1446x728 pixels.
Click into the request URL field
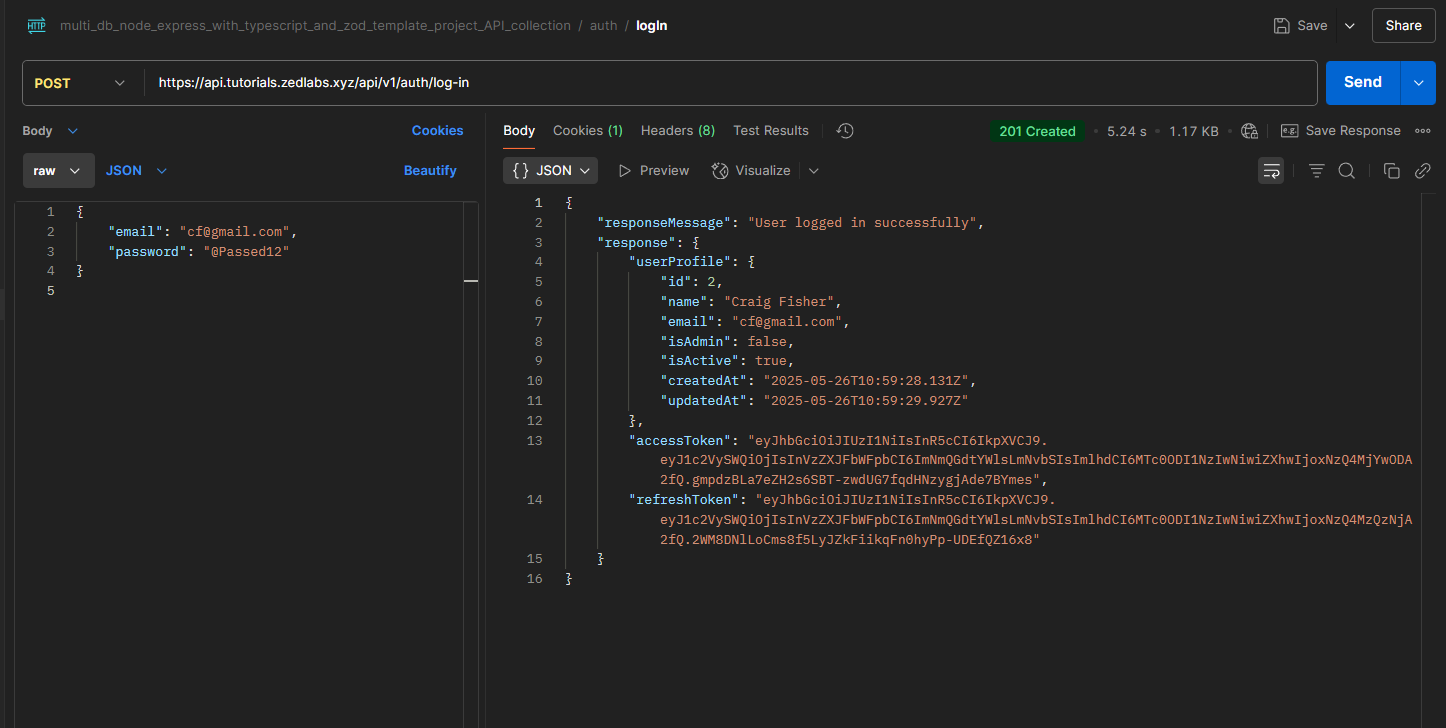click(730, 83)
